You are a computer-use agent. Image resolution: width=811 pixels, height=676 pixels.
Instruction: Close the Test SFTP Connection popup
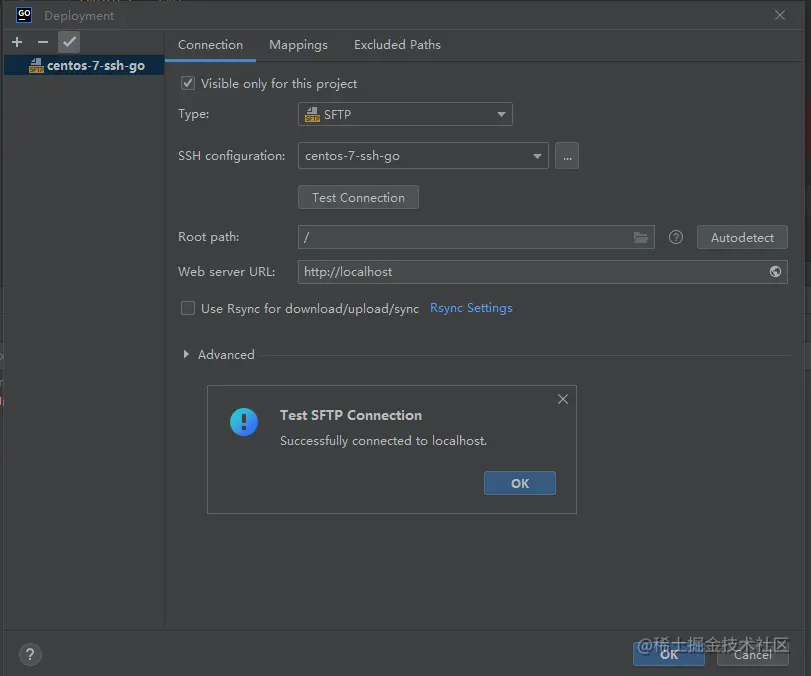point(563,399)
